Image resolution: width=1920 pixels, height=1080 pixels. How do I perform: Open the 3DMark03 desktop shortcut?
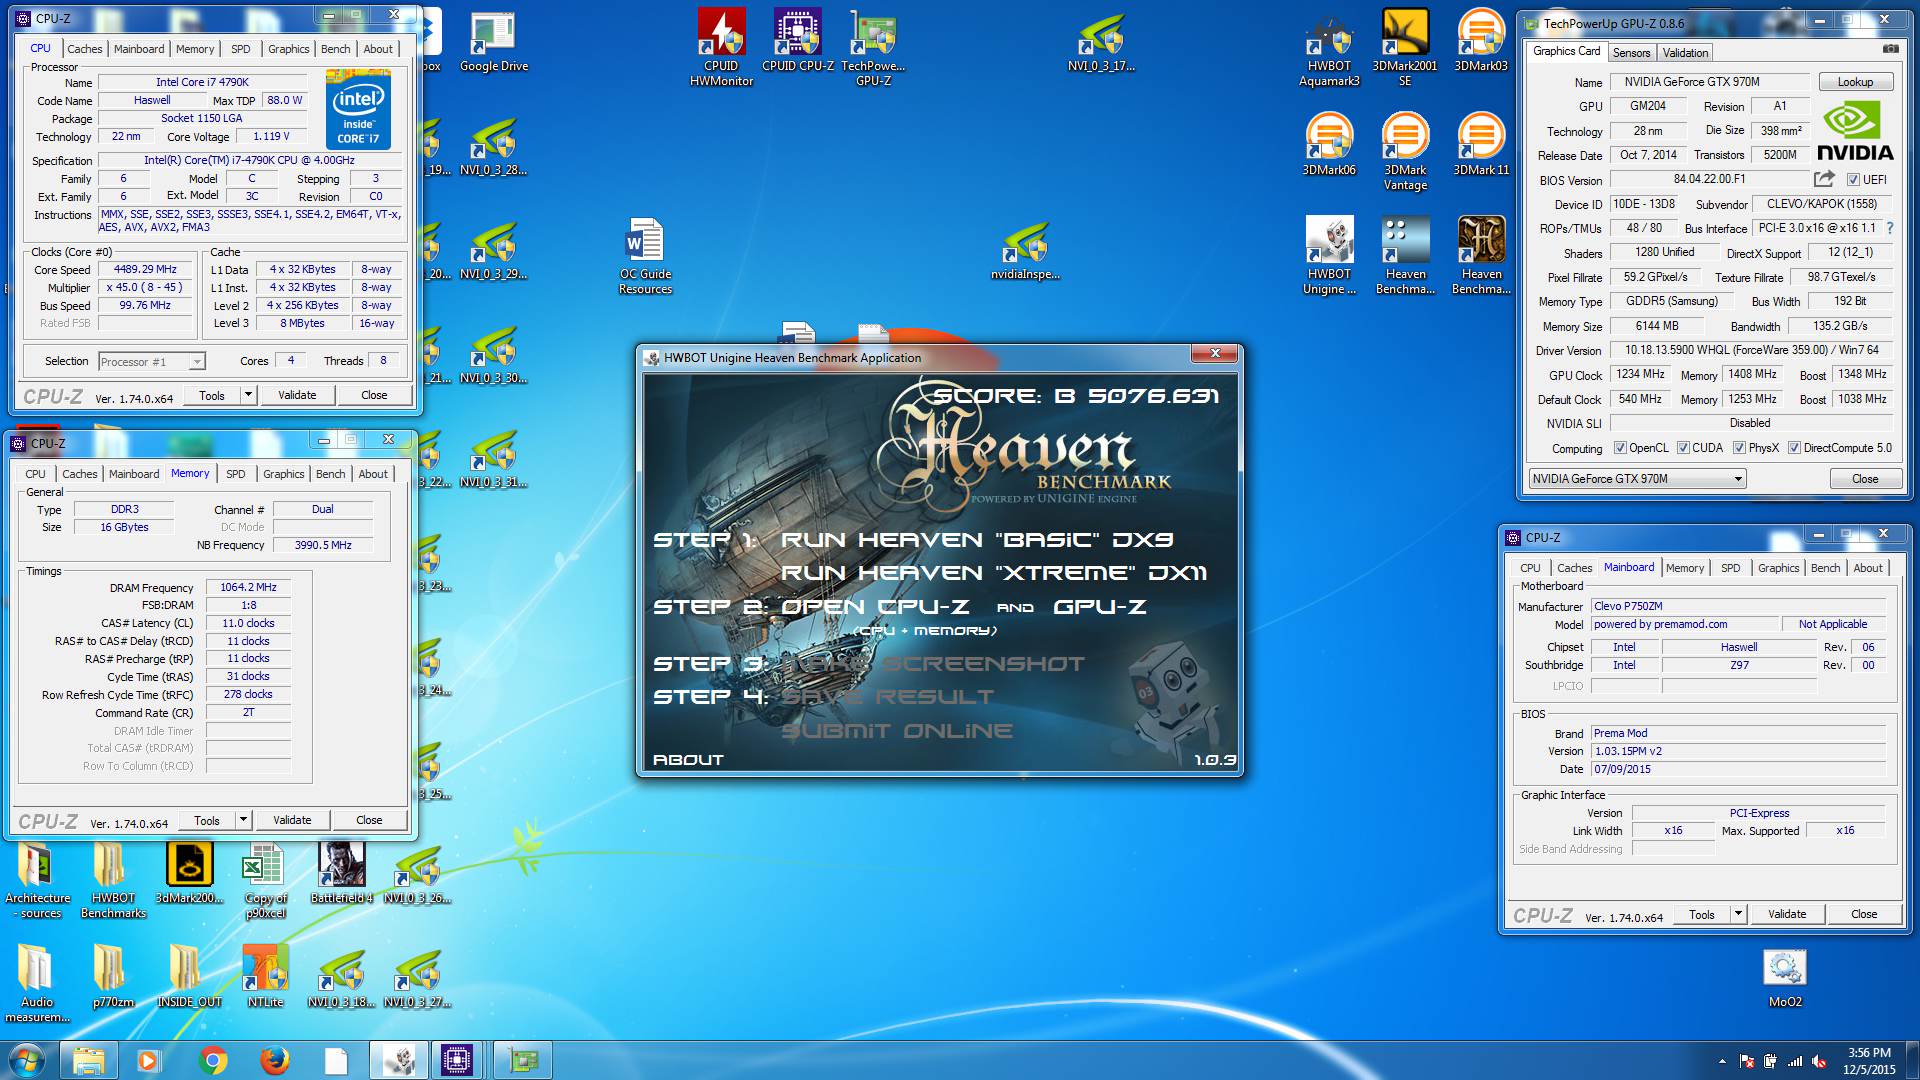(1481, 42)
